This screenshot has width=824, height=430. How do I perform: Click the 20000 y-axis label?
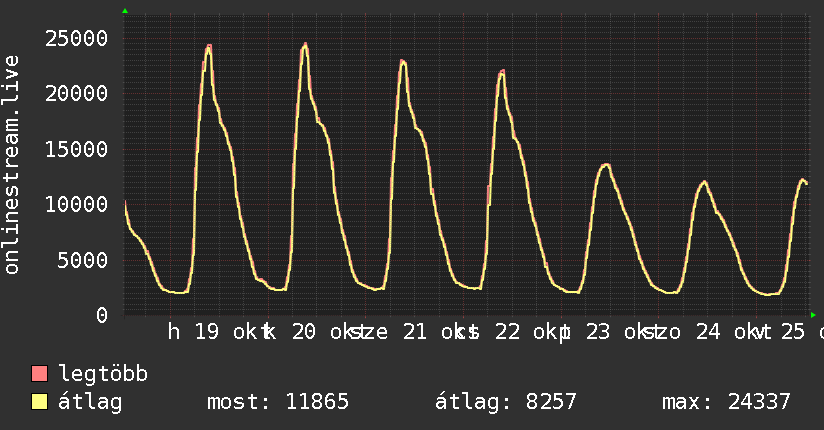click(76, 94)
